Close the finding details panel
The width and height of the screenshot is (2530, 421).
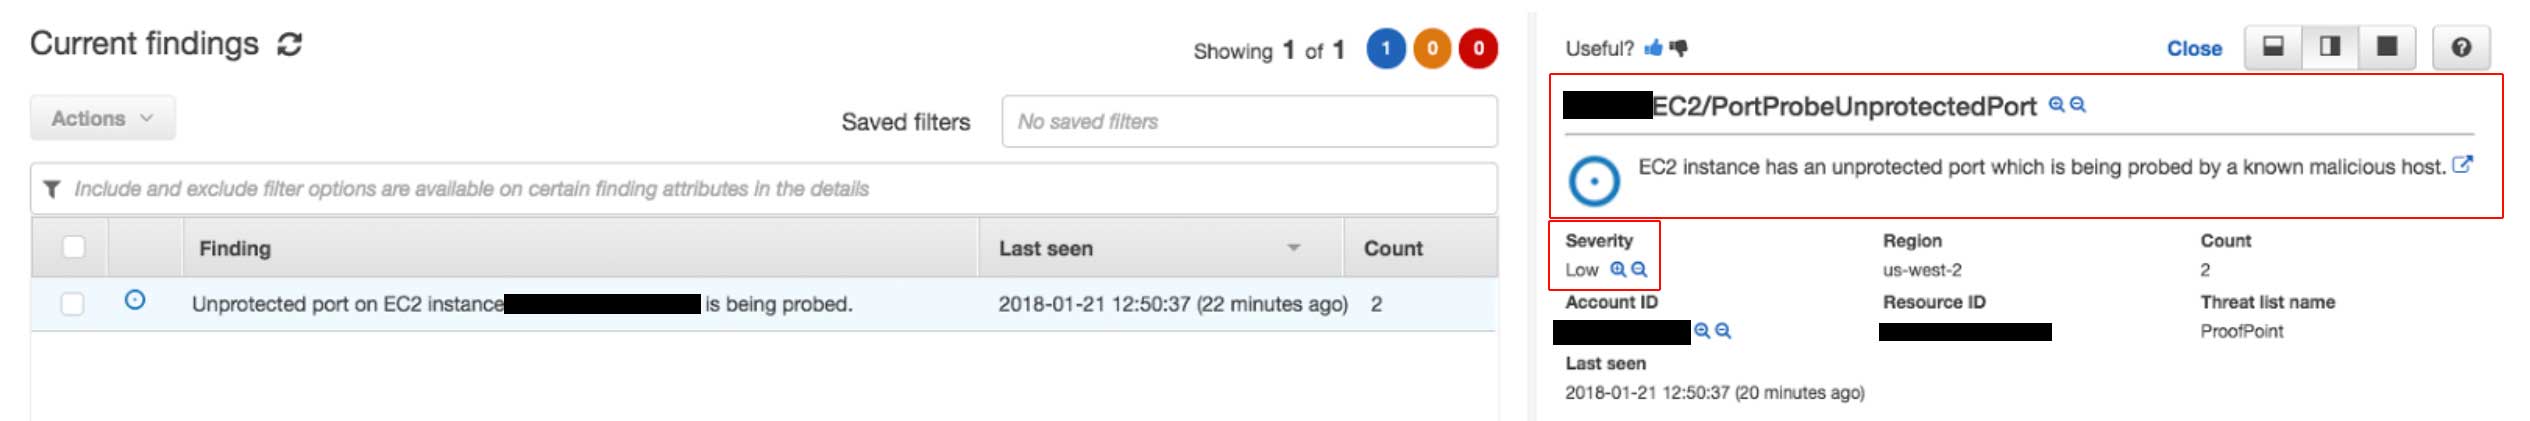click(2193, 48)
